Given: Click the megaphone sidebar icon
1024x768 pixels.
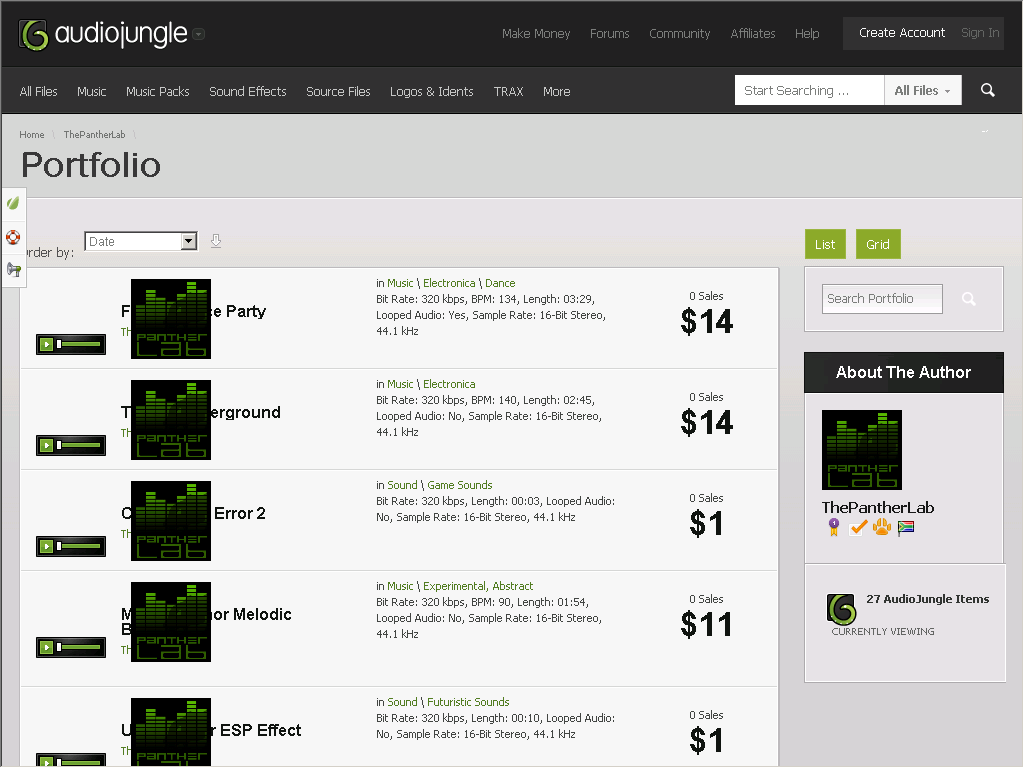Looking at the screenshot, I should click(x=13, y=269).
